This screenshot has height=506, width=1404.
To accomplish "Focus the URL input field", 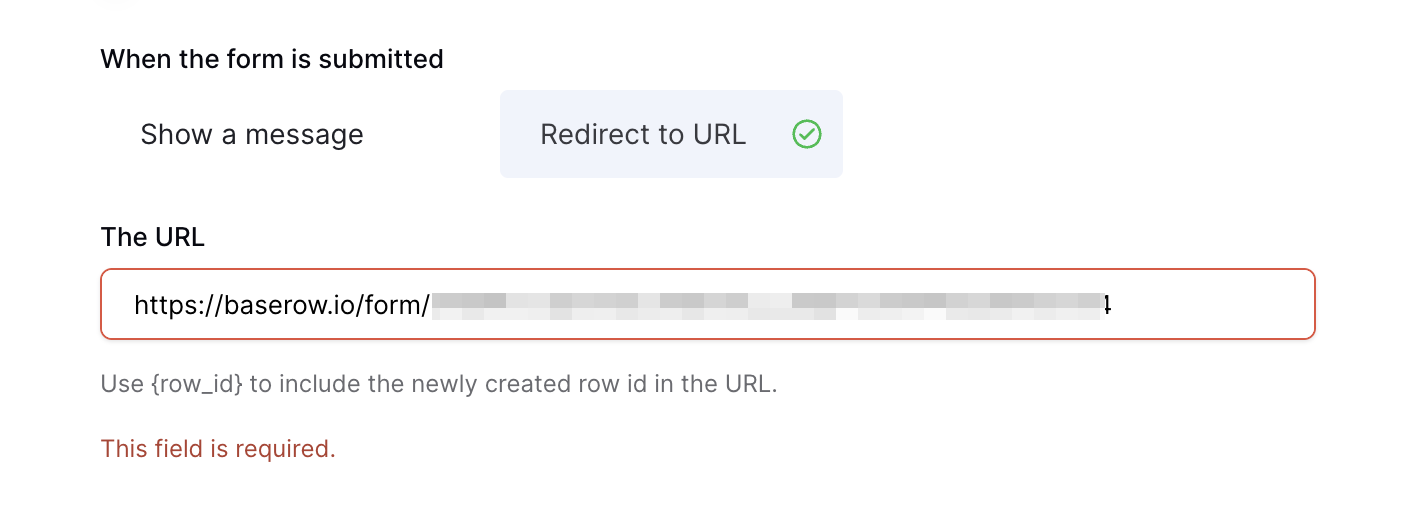I will tap(707, 304).
